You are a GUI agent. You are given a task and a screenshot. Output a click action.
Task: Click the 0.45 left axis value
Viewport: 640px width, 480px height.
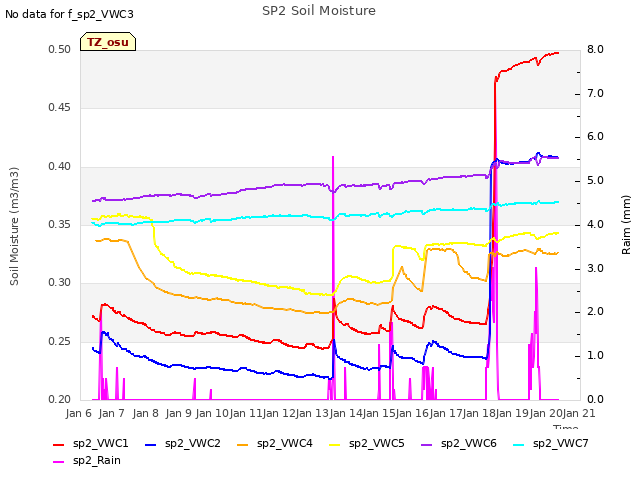(60, 107)
